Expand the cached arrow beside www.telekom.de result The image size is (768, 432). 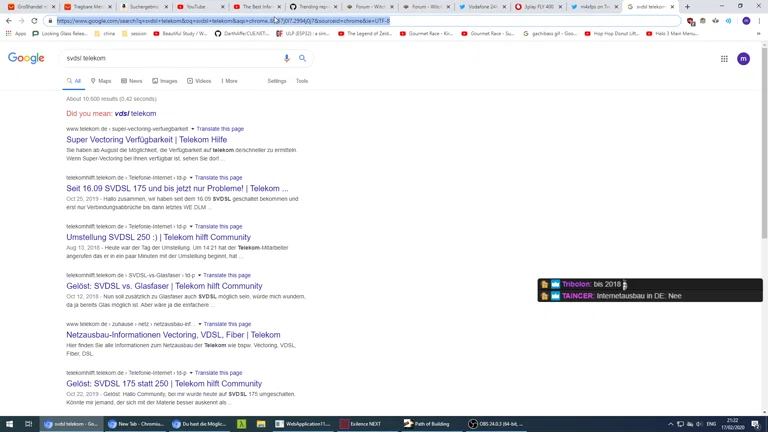[x=193, y=129]
